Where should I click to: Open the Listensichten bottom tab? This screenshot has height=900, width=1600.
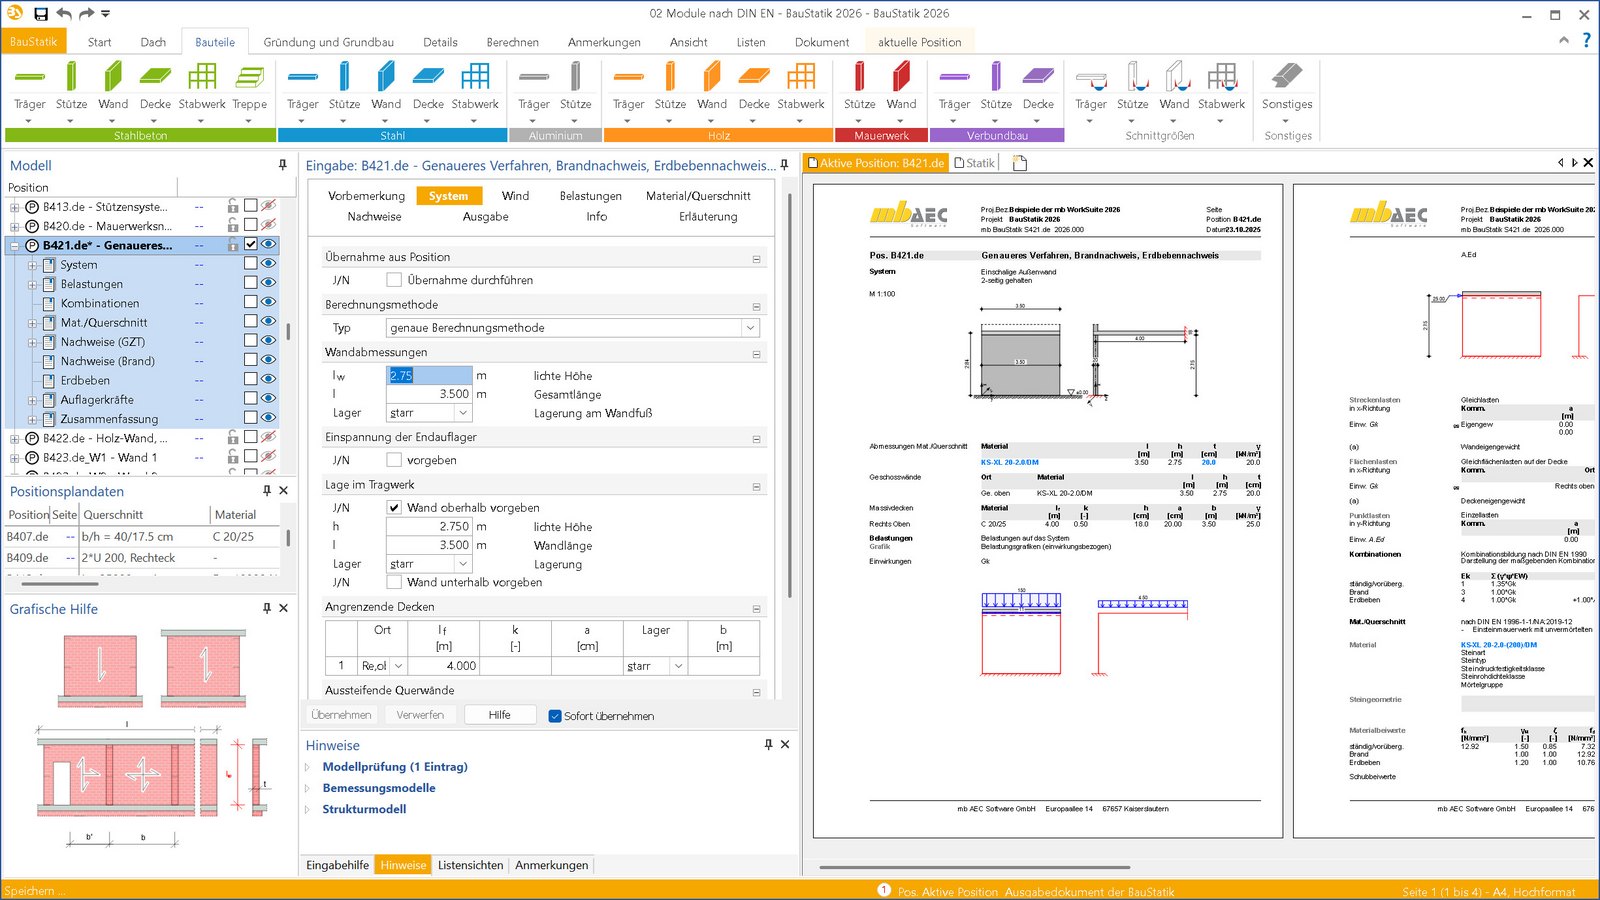470,865
